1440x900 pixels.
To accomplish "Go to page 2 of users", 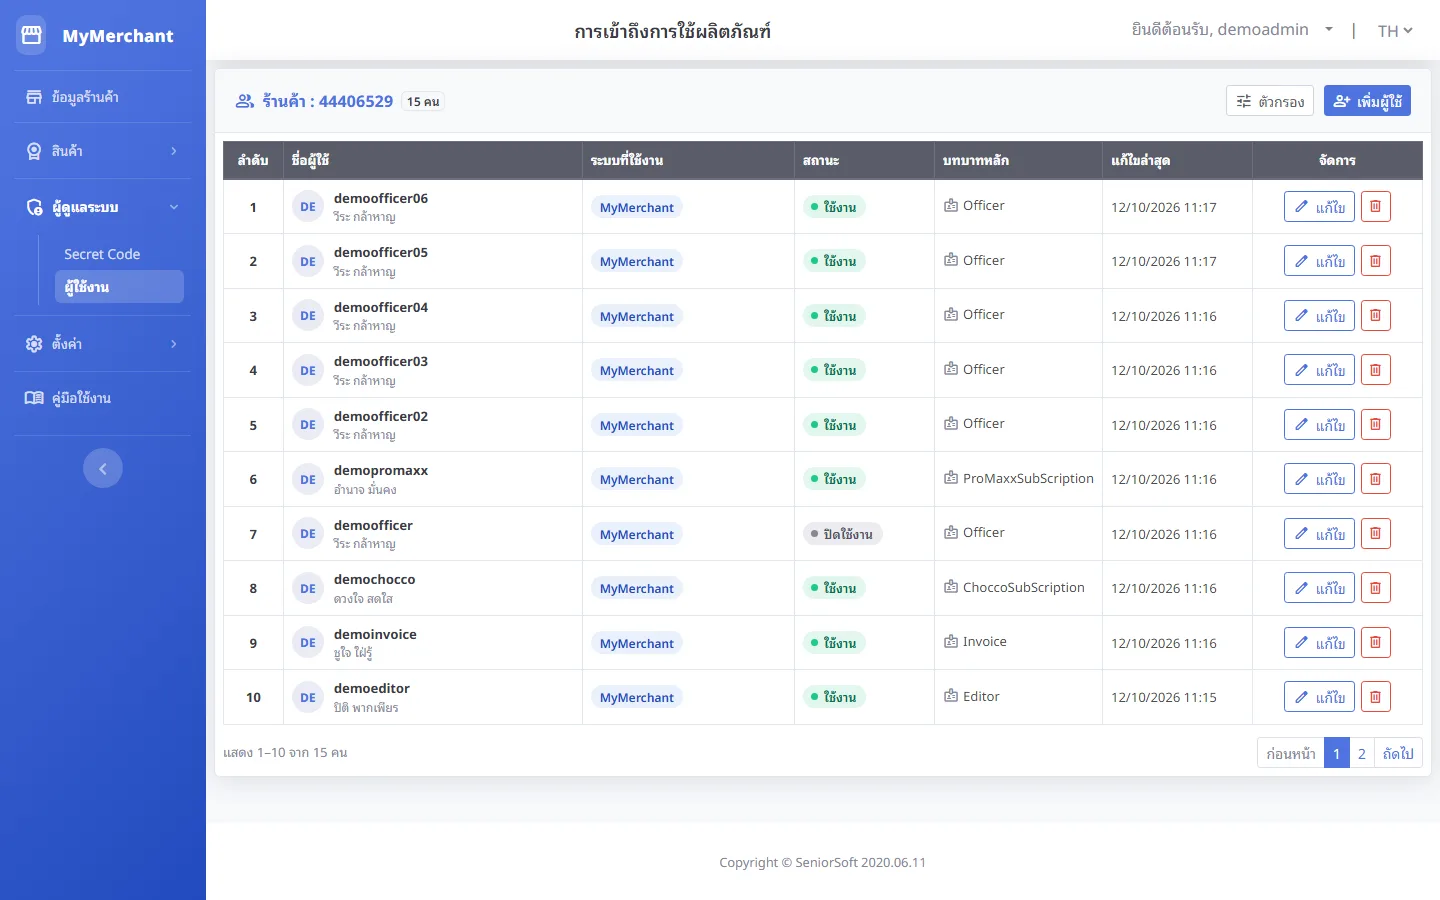I will point(1362,753).
